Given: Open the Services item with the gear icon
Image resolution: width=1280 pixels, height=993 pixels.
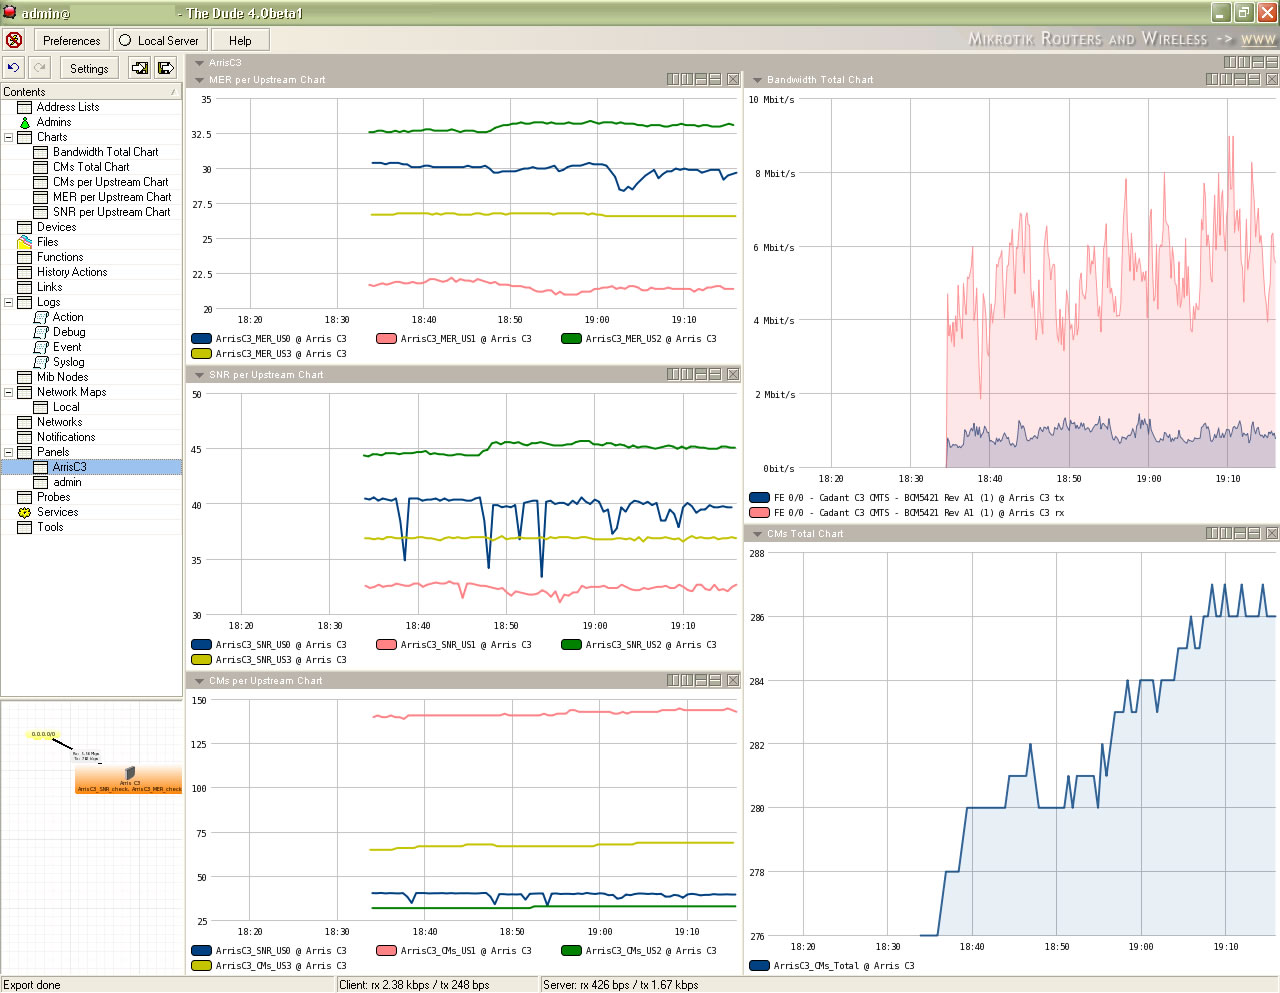Looking at the screenshot, I should 57,512.
